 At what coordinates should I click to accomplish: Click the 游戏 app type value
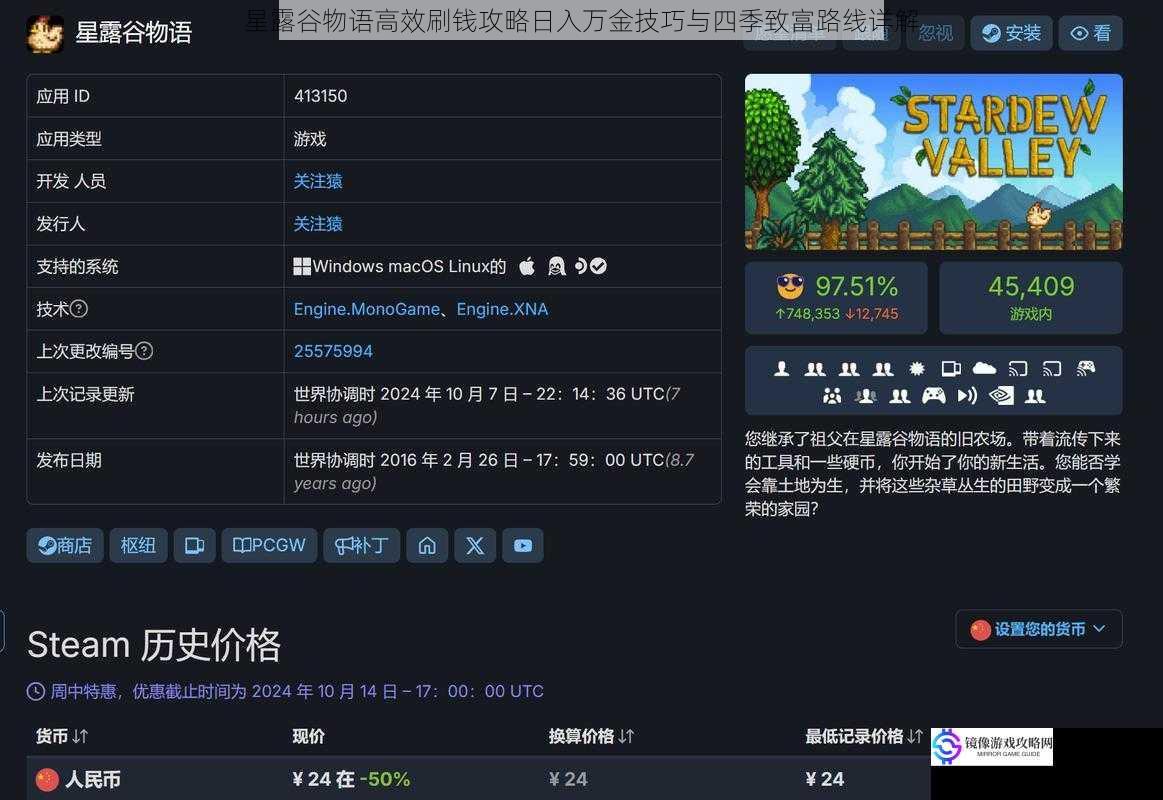310,139
